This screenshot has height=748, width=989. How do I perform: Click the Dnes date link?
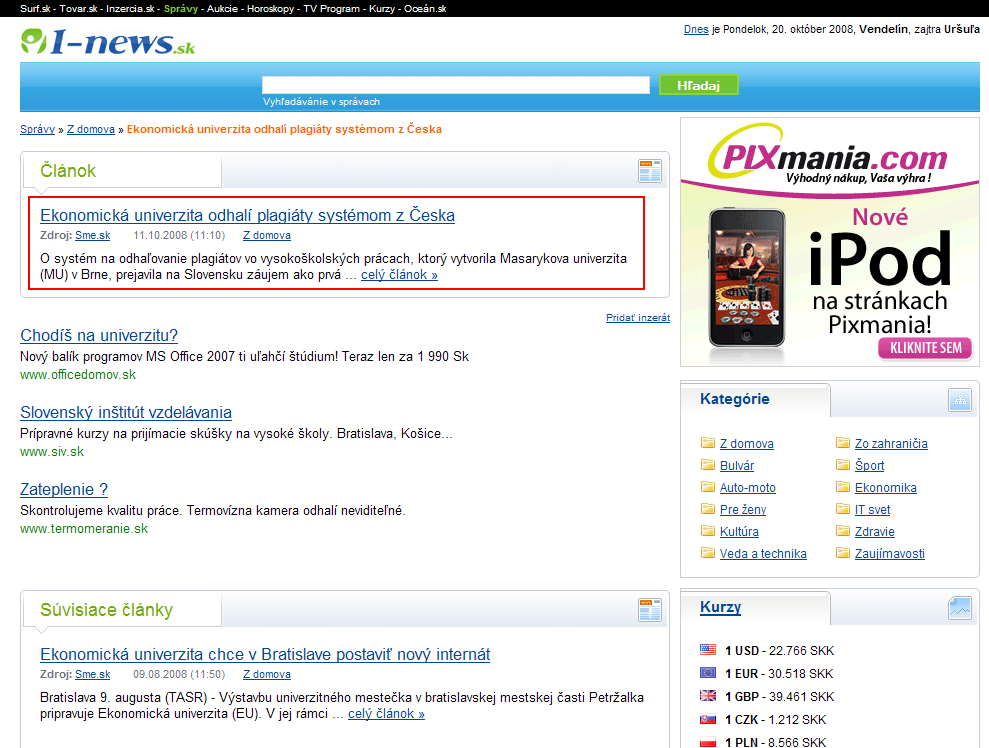tap(696, 29)
